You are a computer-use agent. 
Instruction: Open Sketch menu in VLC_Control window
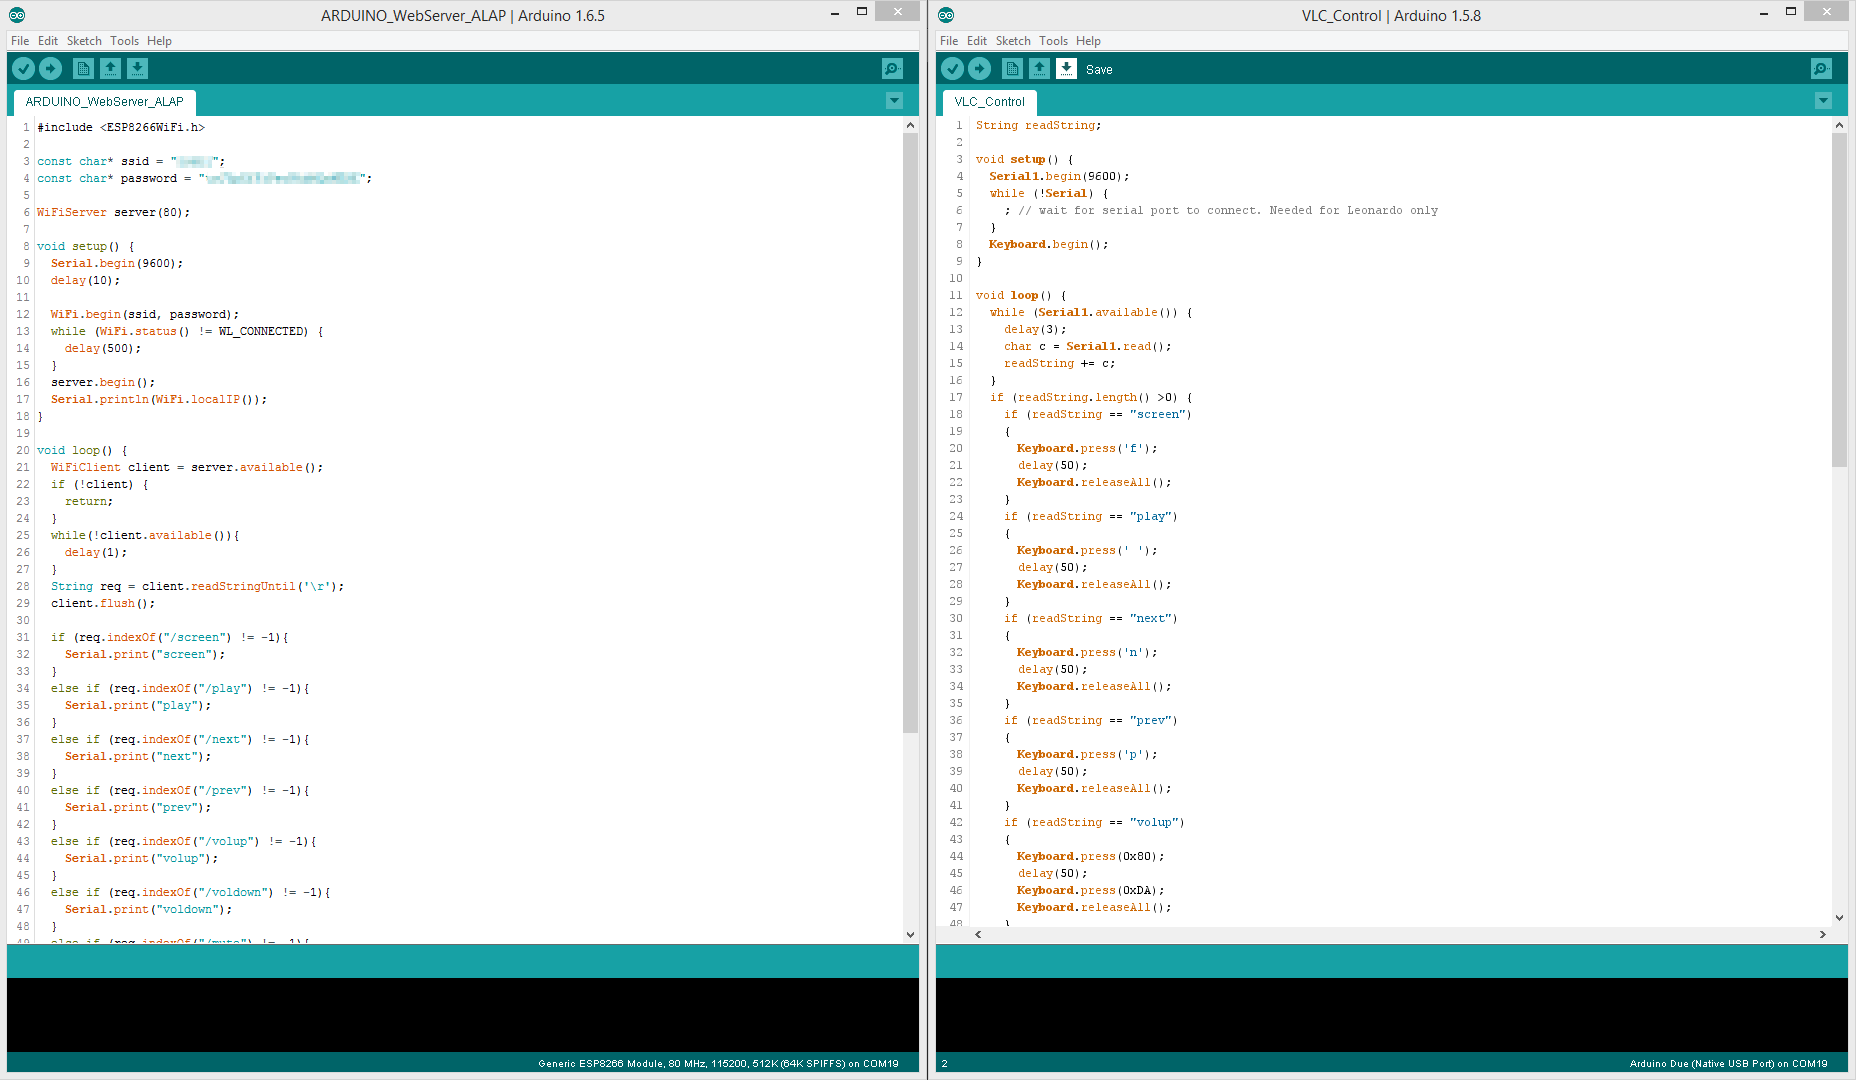point(1013,41)
